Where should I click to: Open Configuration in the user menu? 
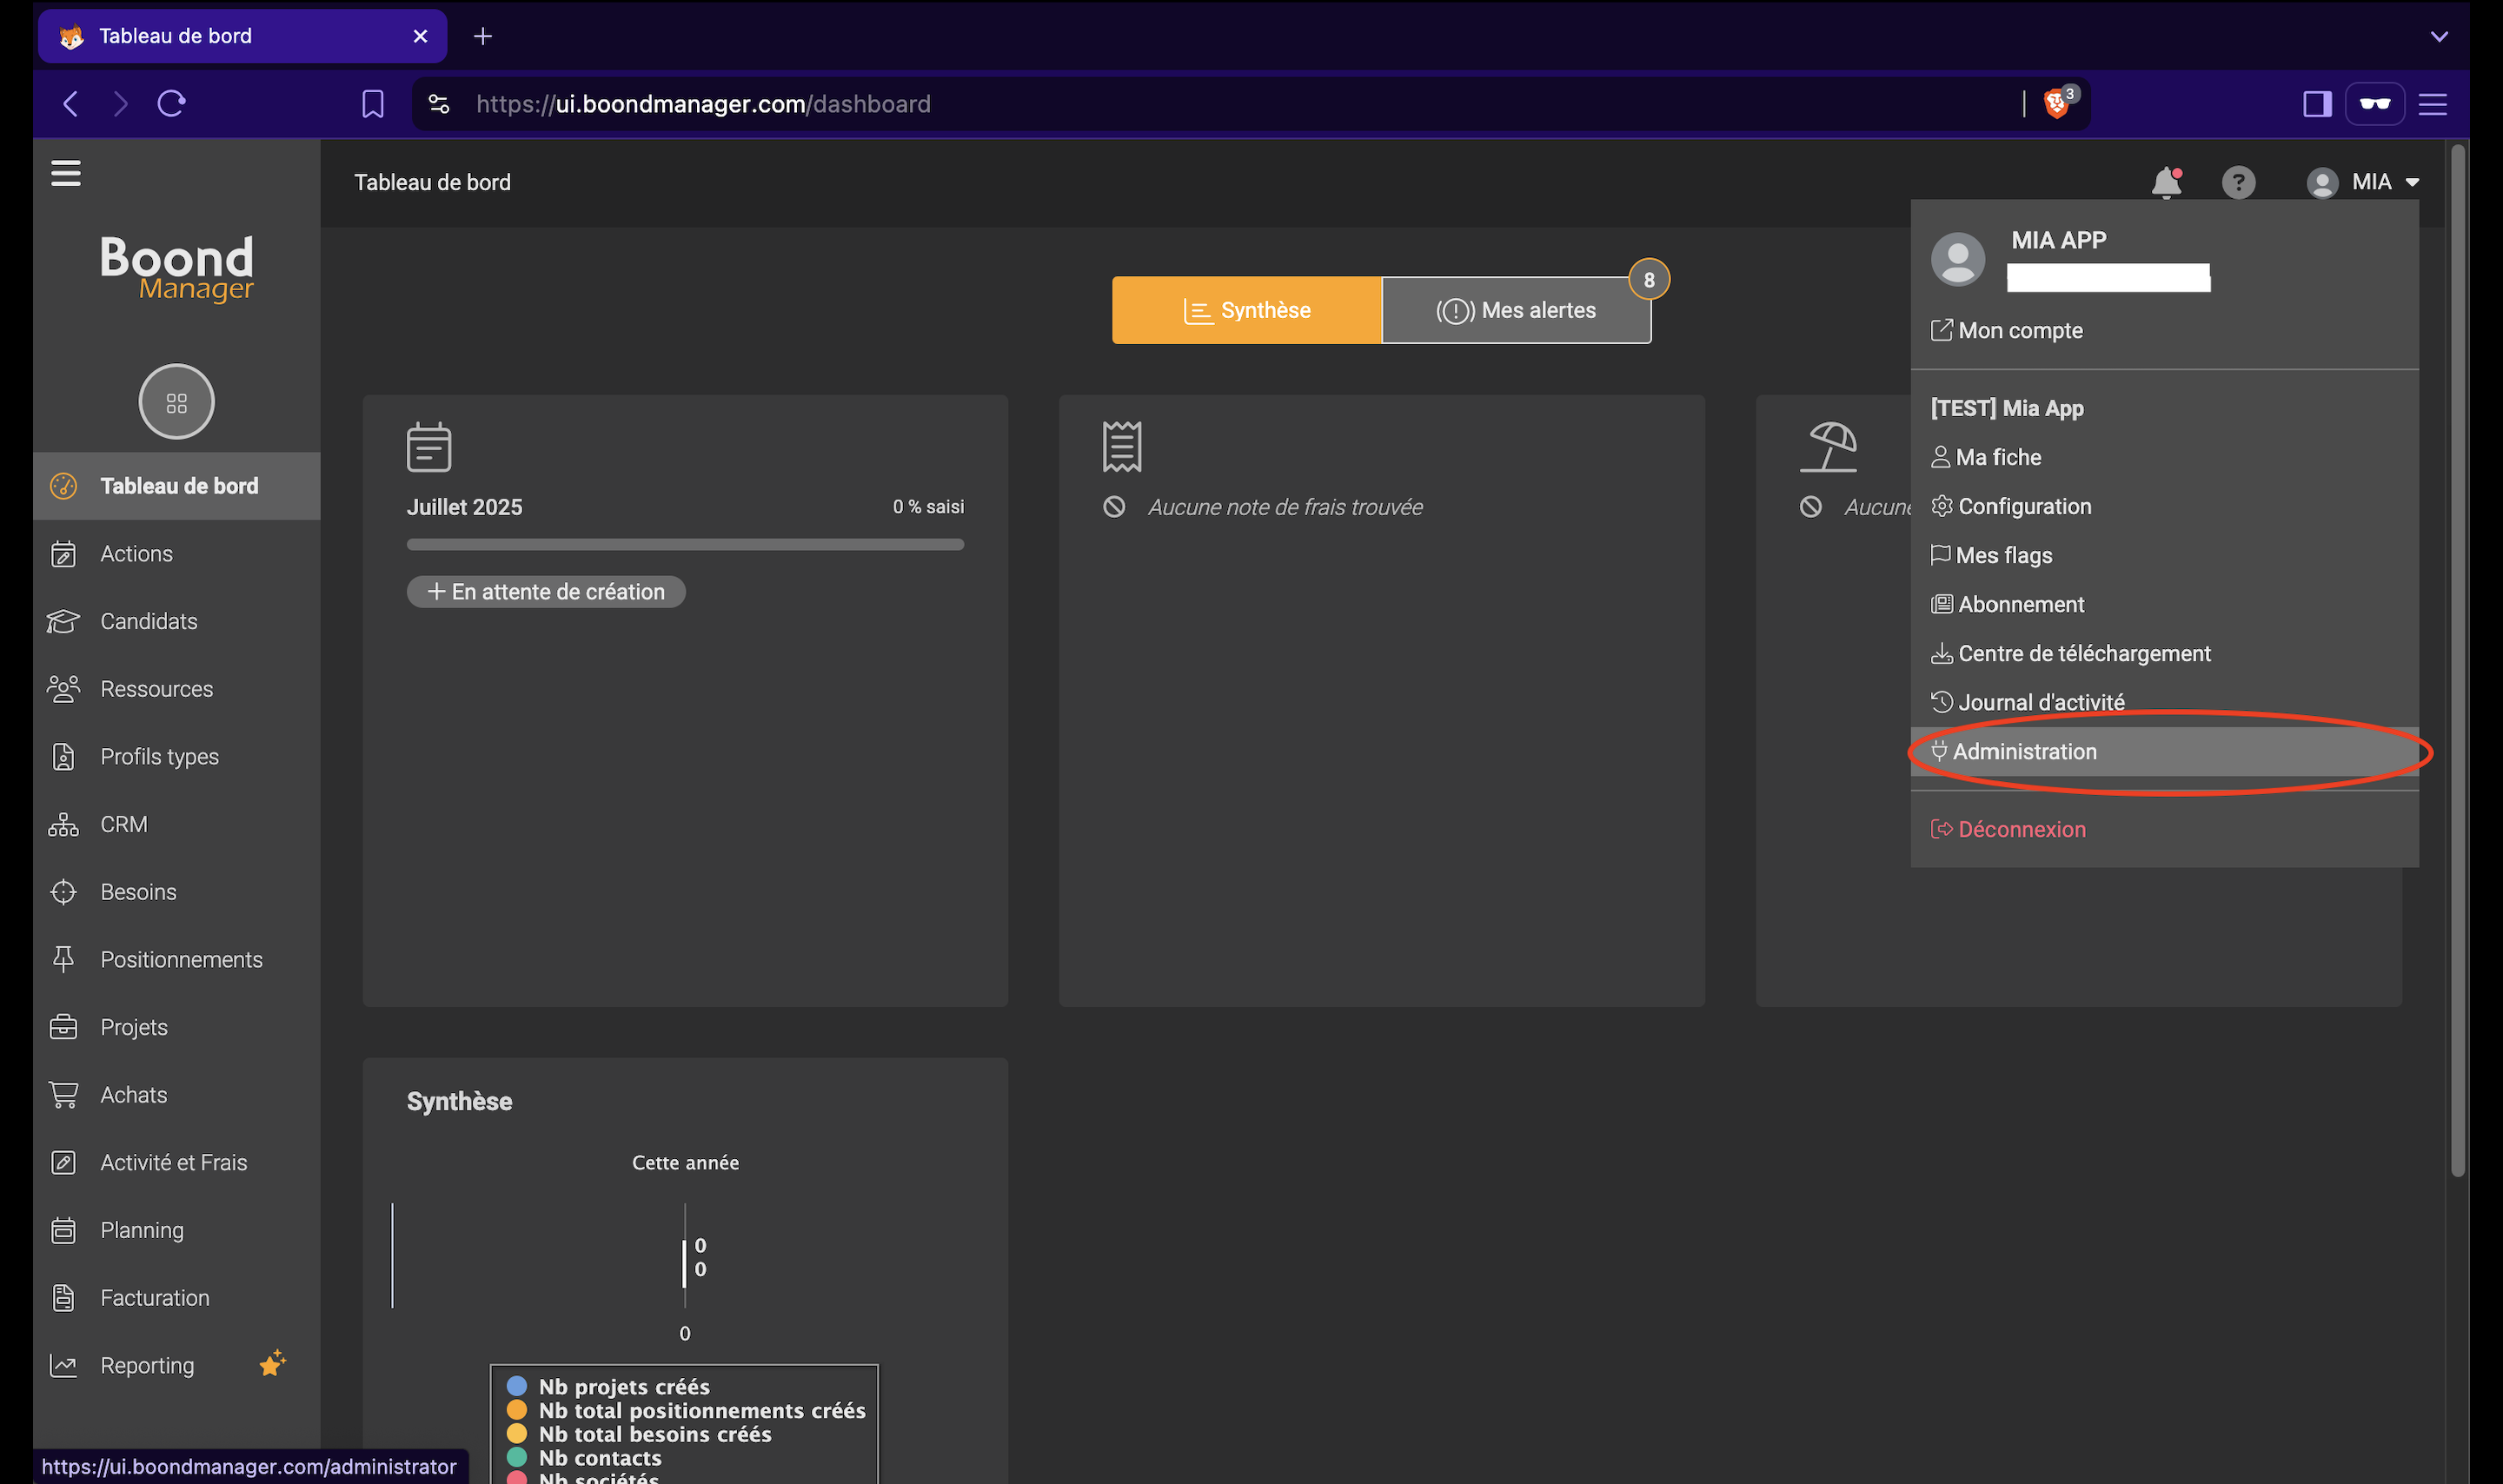point(2164,506)
